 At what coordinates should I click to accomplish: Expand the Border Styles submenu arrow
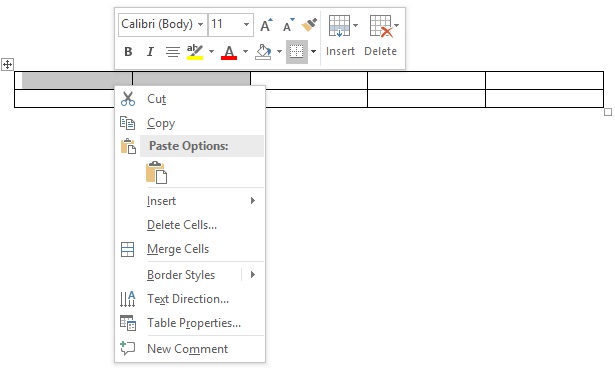(x=253, y=275)
